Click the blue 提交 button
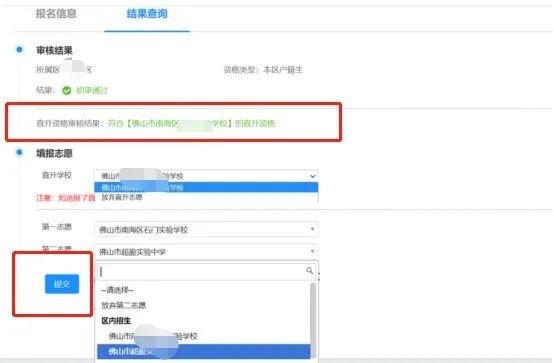This screenshot has height=363, width=554. coord(62,284)
